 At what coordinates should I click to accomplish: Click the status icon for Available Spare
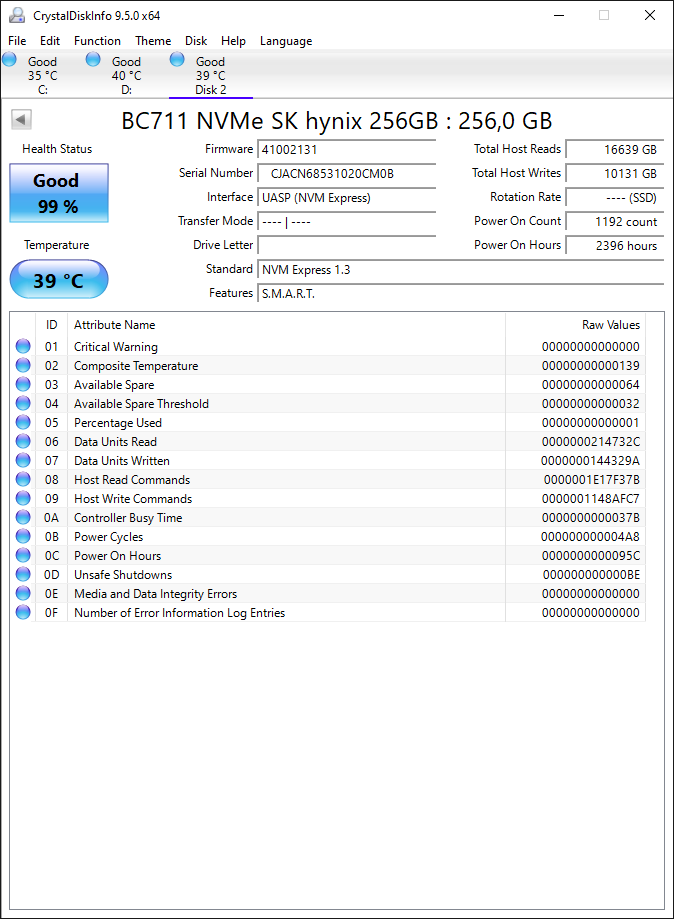click(23, 384)
